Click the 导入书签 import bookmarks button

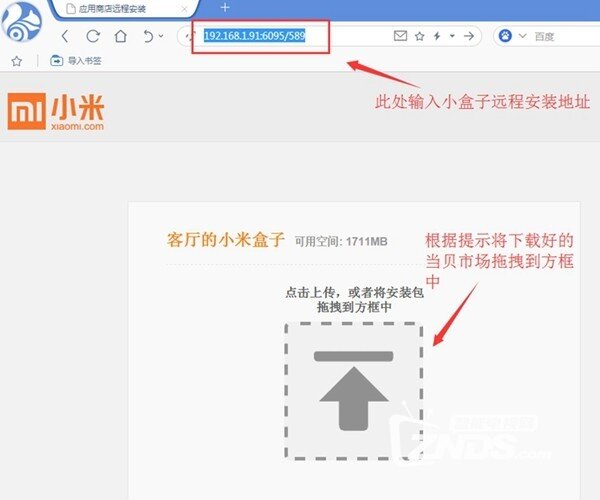click(76, 60)
